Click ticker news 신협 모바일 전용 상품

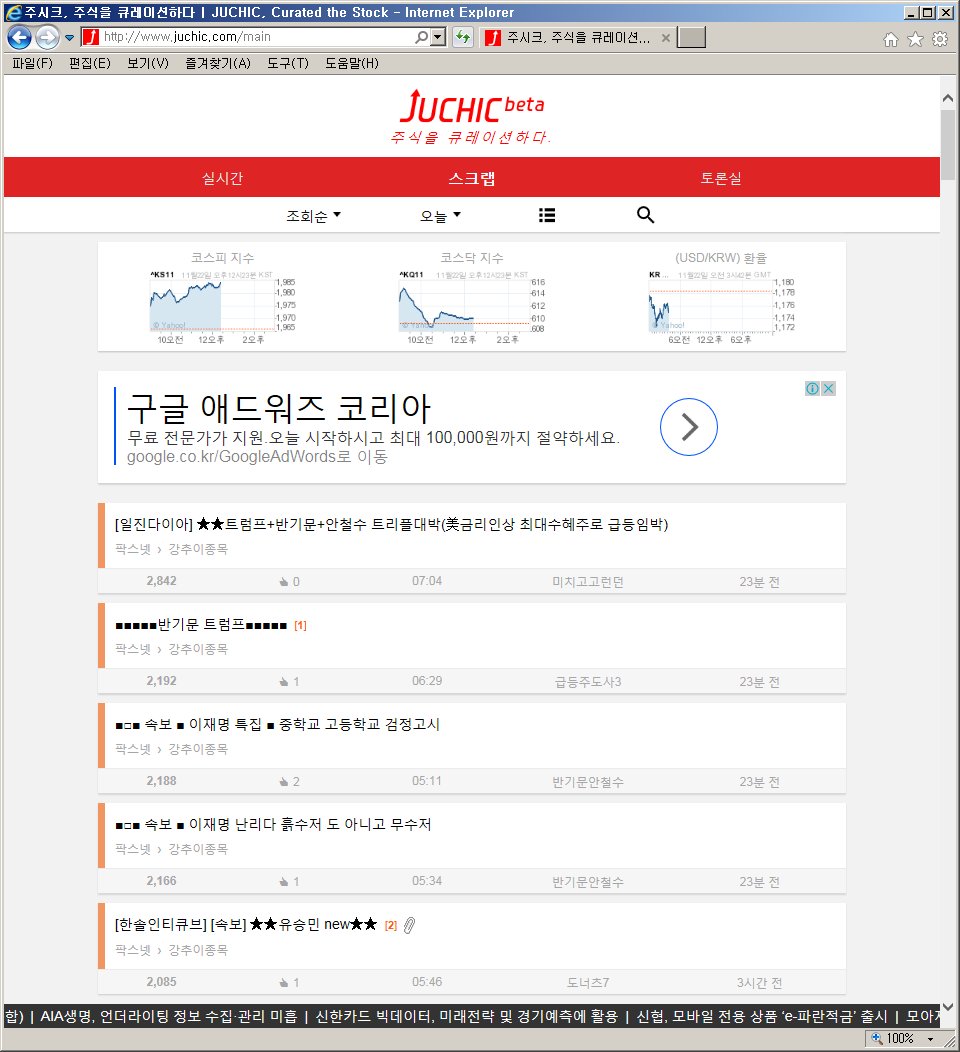pyautogui.click(x=761, y=1016)
